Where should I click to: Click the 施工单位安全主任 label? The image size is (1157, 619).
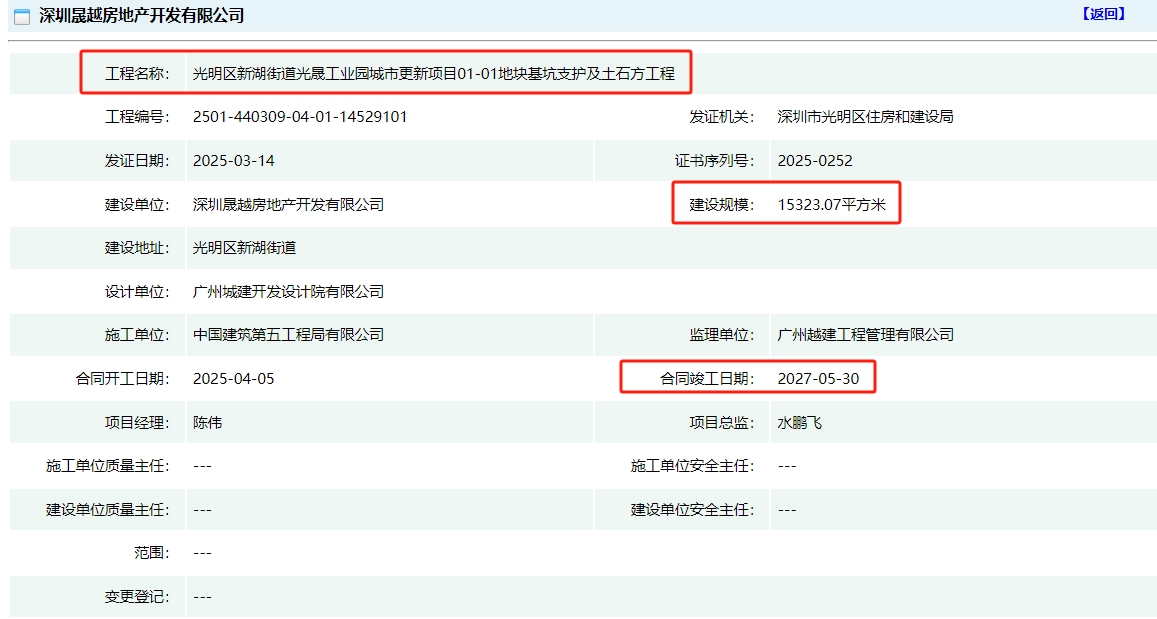(692, 466)
